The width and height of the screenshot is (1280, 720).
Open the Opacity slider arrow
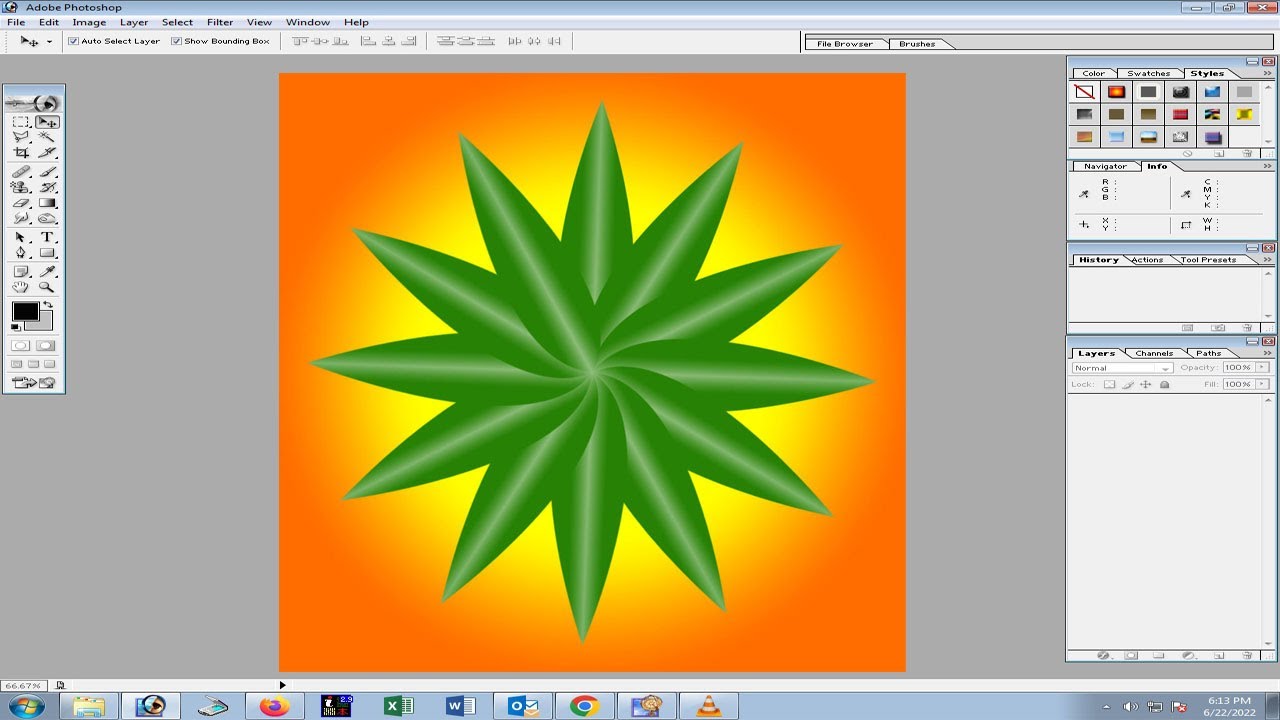pos(1262,367)
